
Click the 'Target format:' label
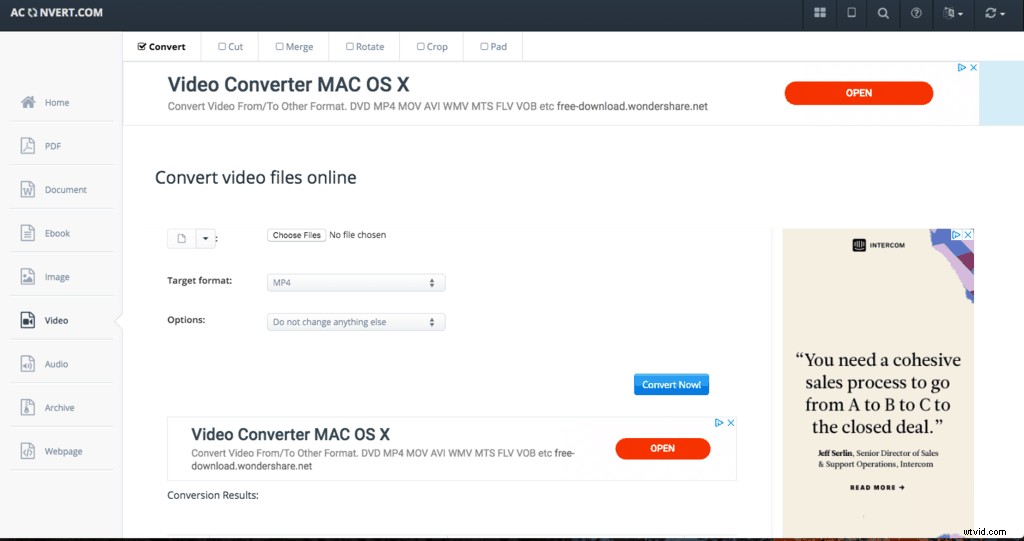(200, 281)
